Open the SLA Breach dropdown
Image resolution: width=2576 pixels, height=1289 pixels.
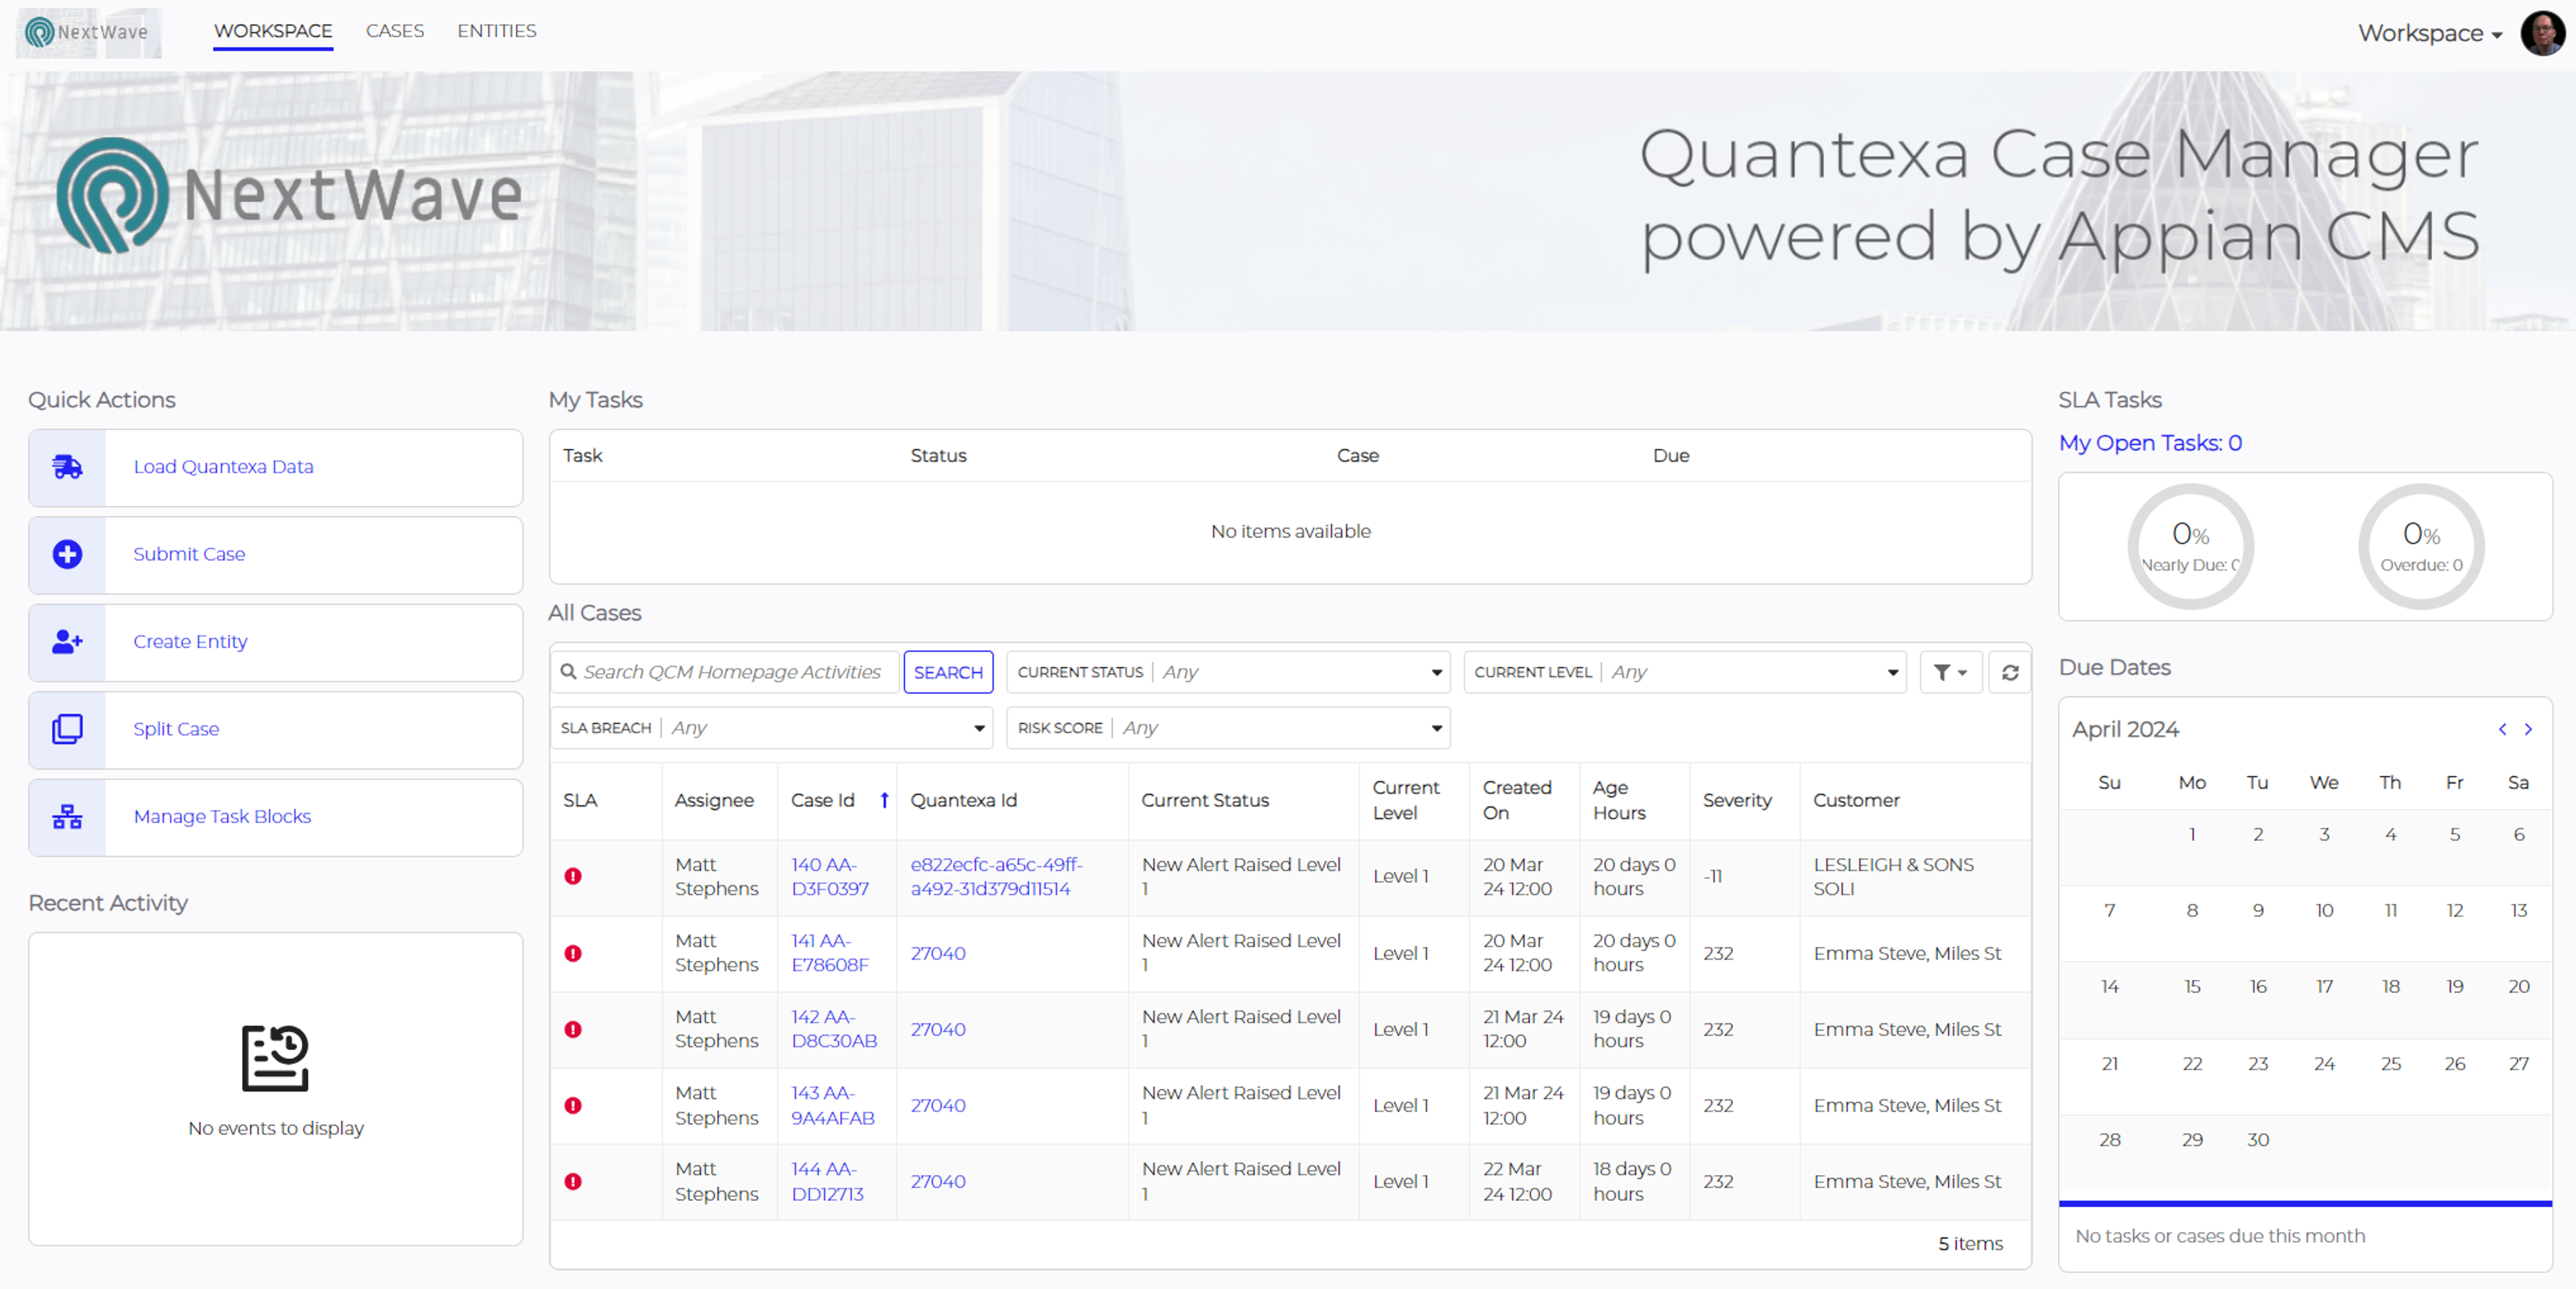click(x=771, y=729)
